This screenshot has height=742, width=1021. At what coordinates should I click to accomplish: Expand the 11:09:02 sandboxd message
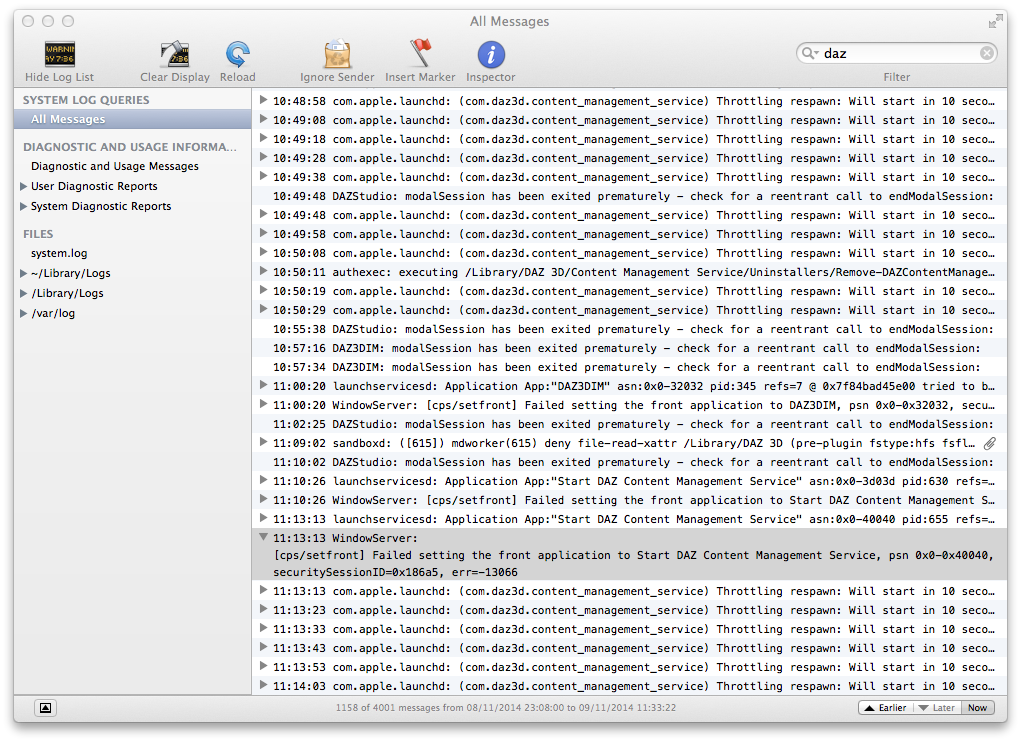click(263, 443)
